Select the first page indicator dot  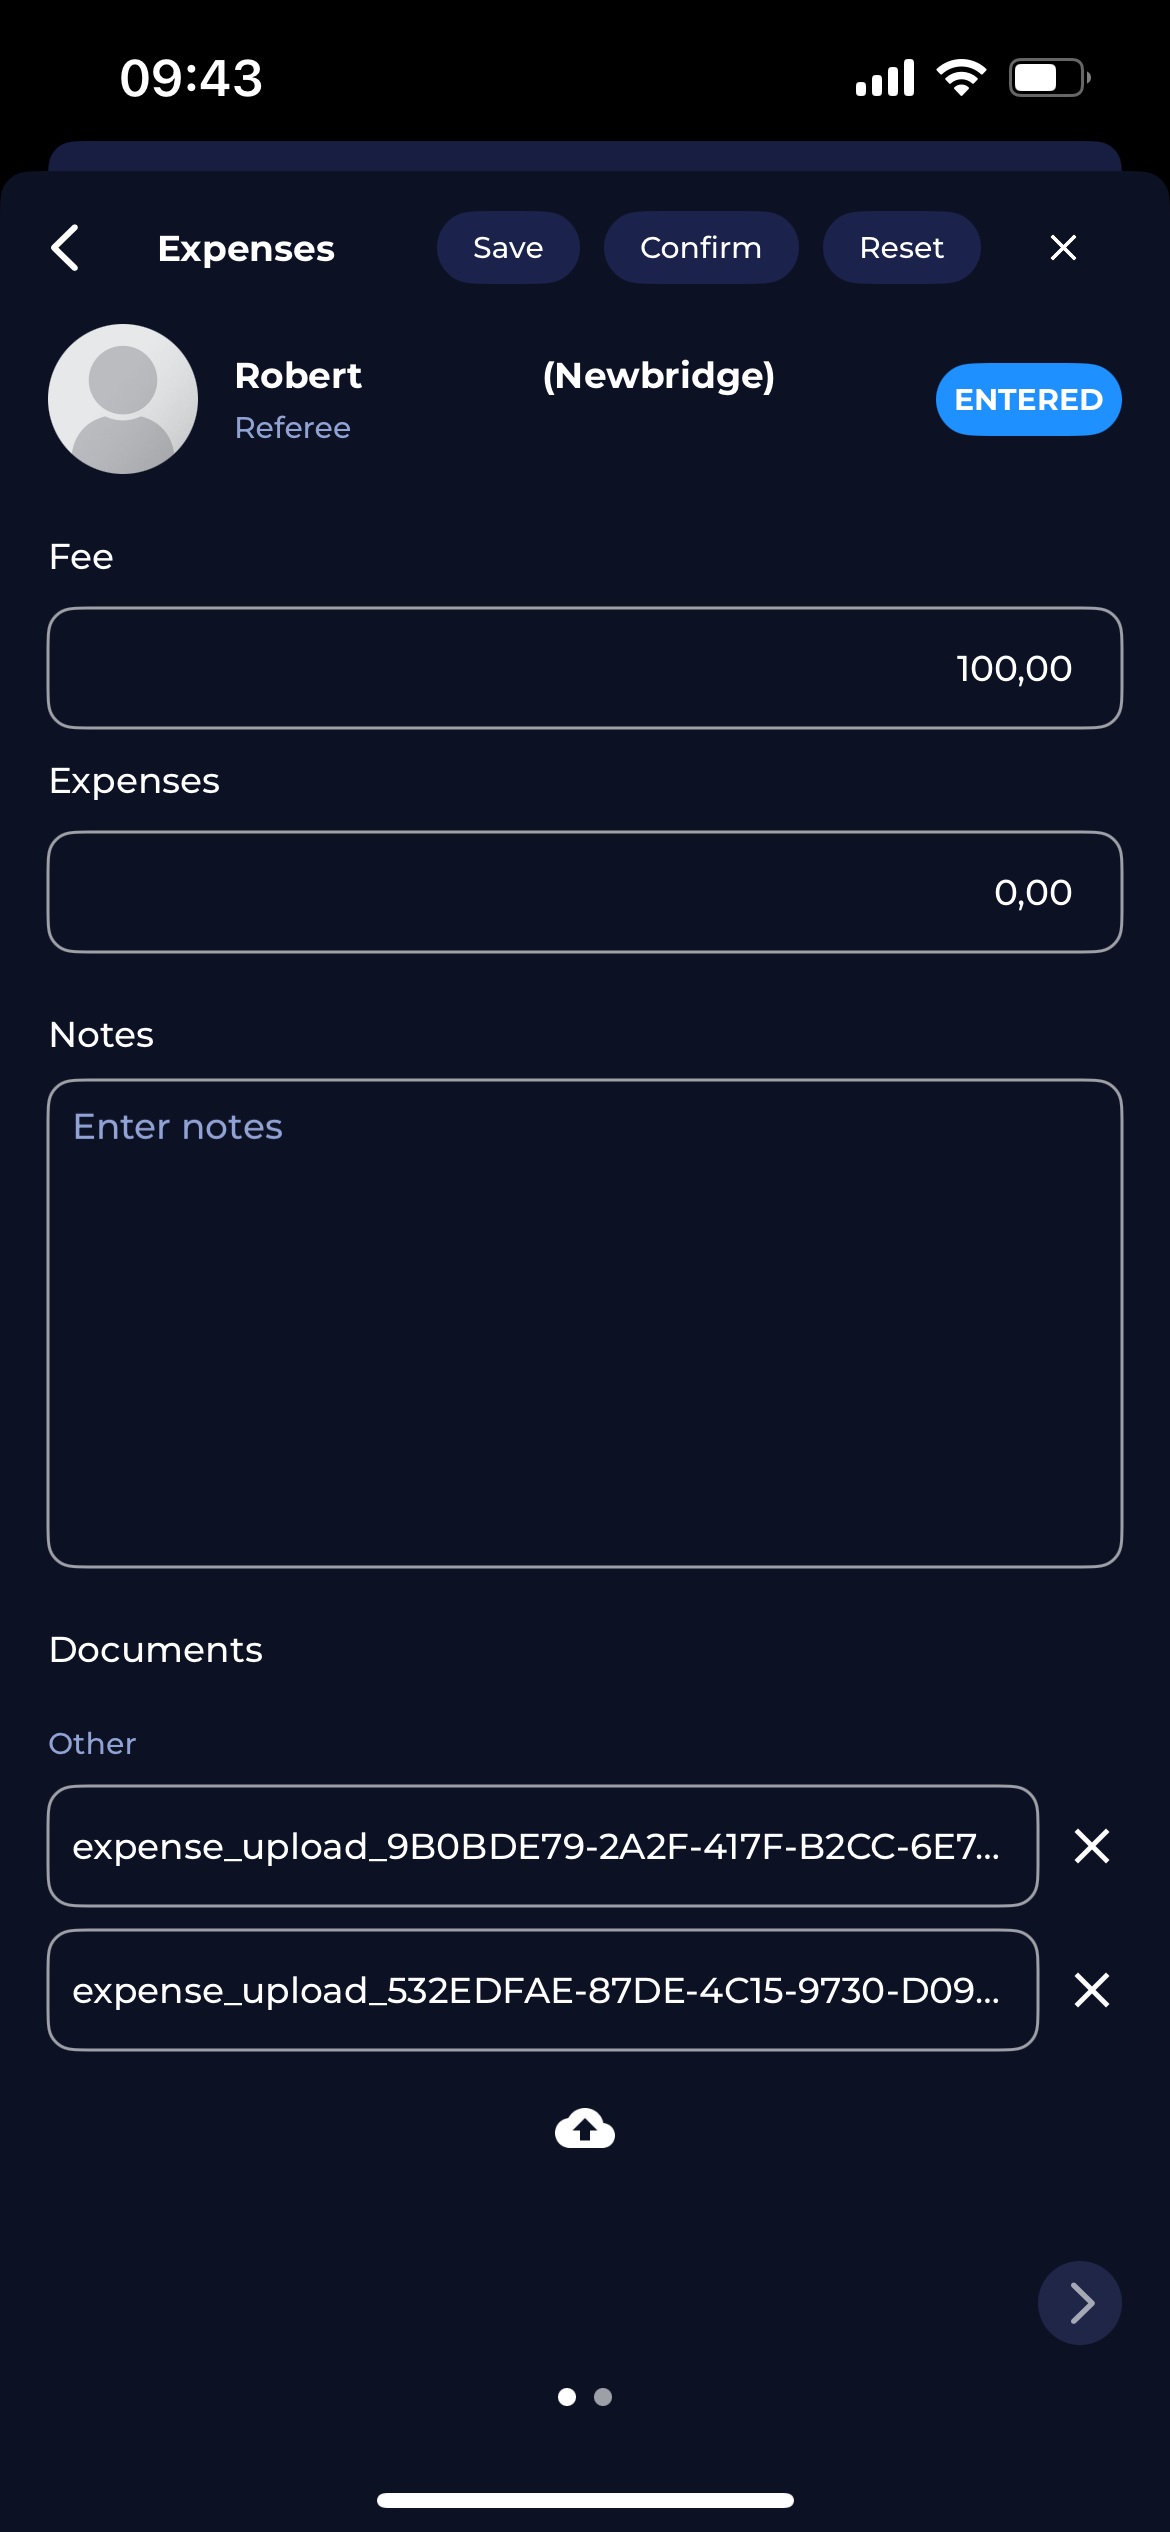coord(567,2397)
